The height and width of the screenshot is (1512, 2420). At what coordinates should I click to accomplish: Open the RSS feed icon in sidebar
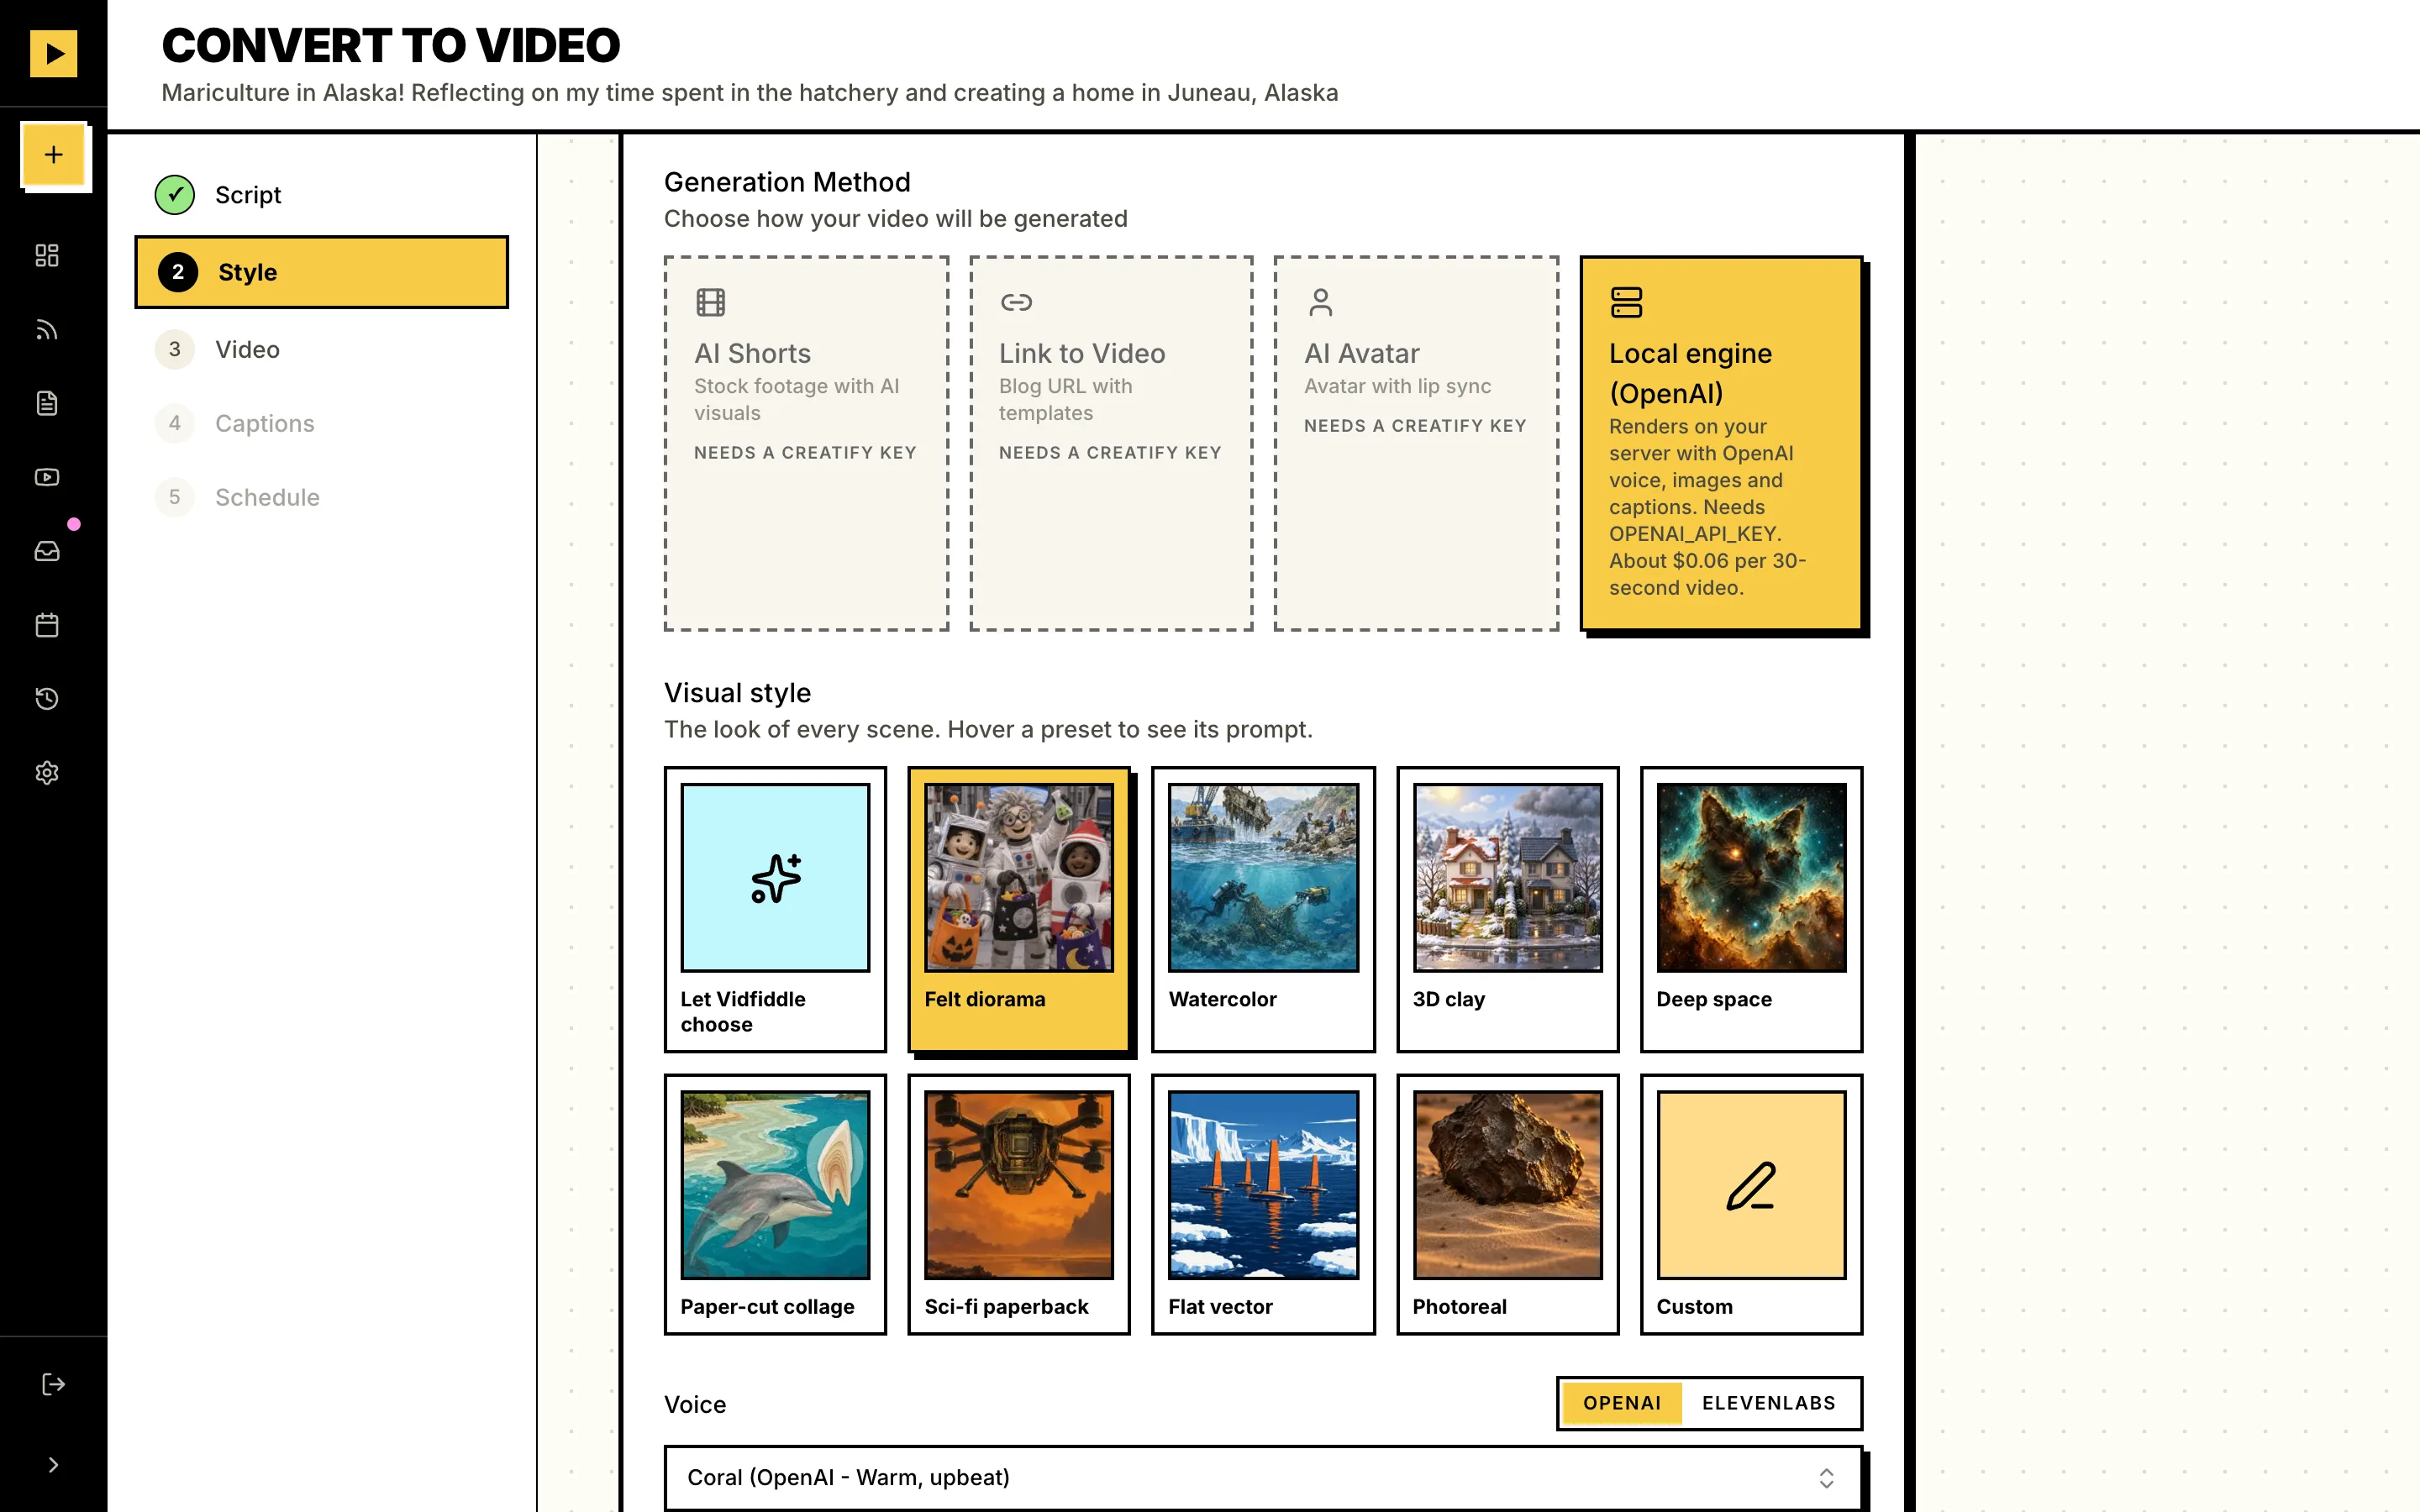[x=47, y=330]
